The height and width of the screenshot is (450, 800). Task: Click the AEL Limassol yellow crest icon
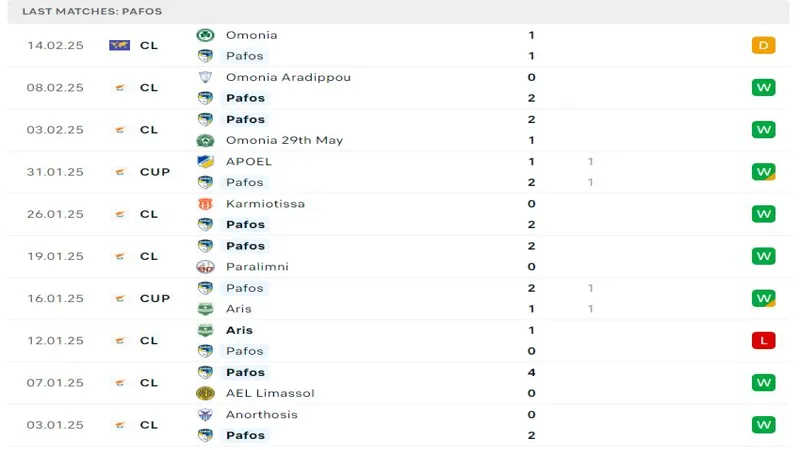point(205,393)
